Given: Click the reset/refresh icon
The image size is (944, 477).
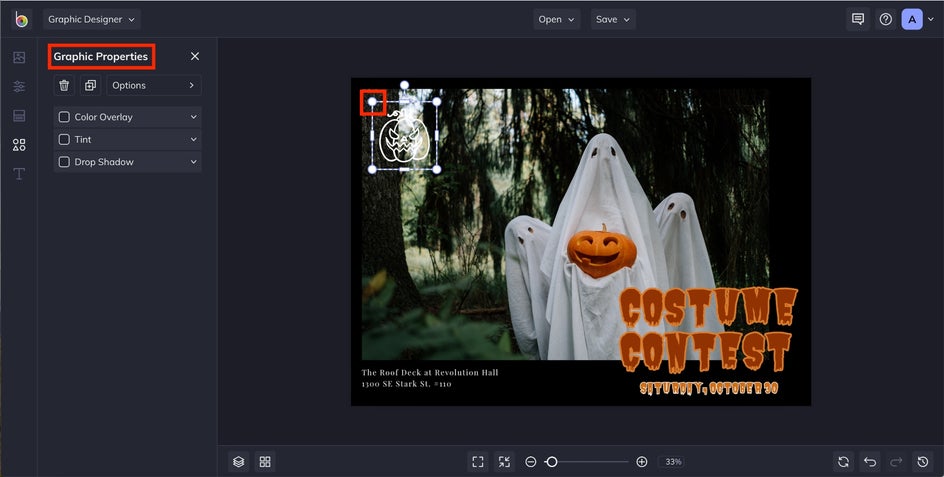Looking at the screenshot, I should point(843,462).
